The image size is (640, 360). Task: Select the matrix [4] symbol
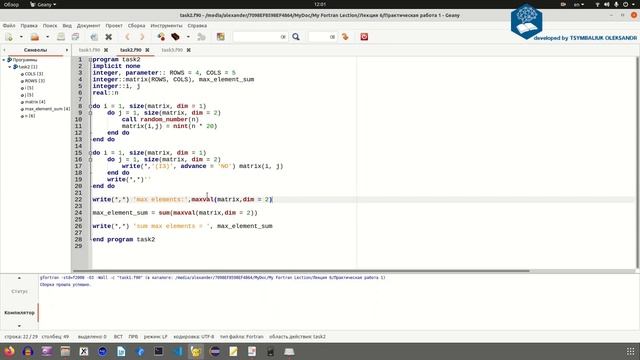point(35,102)
